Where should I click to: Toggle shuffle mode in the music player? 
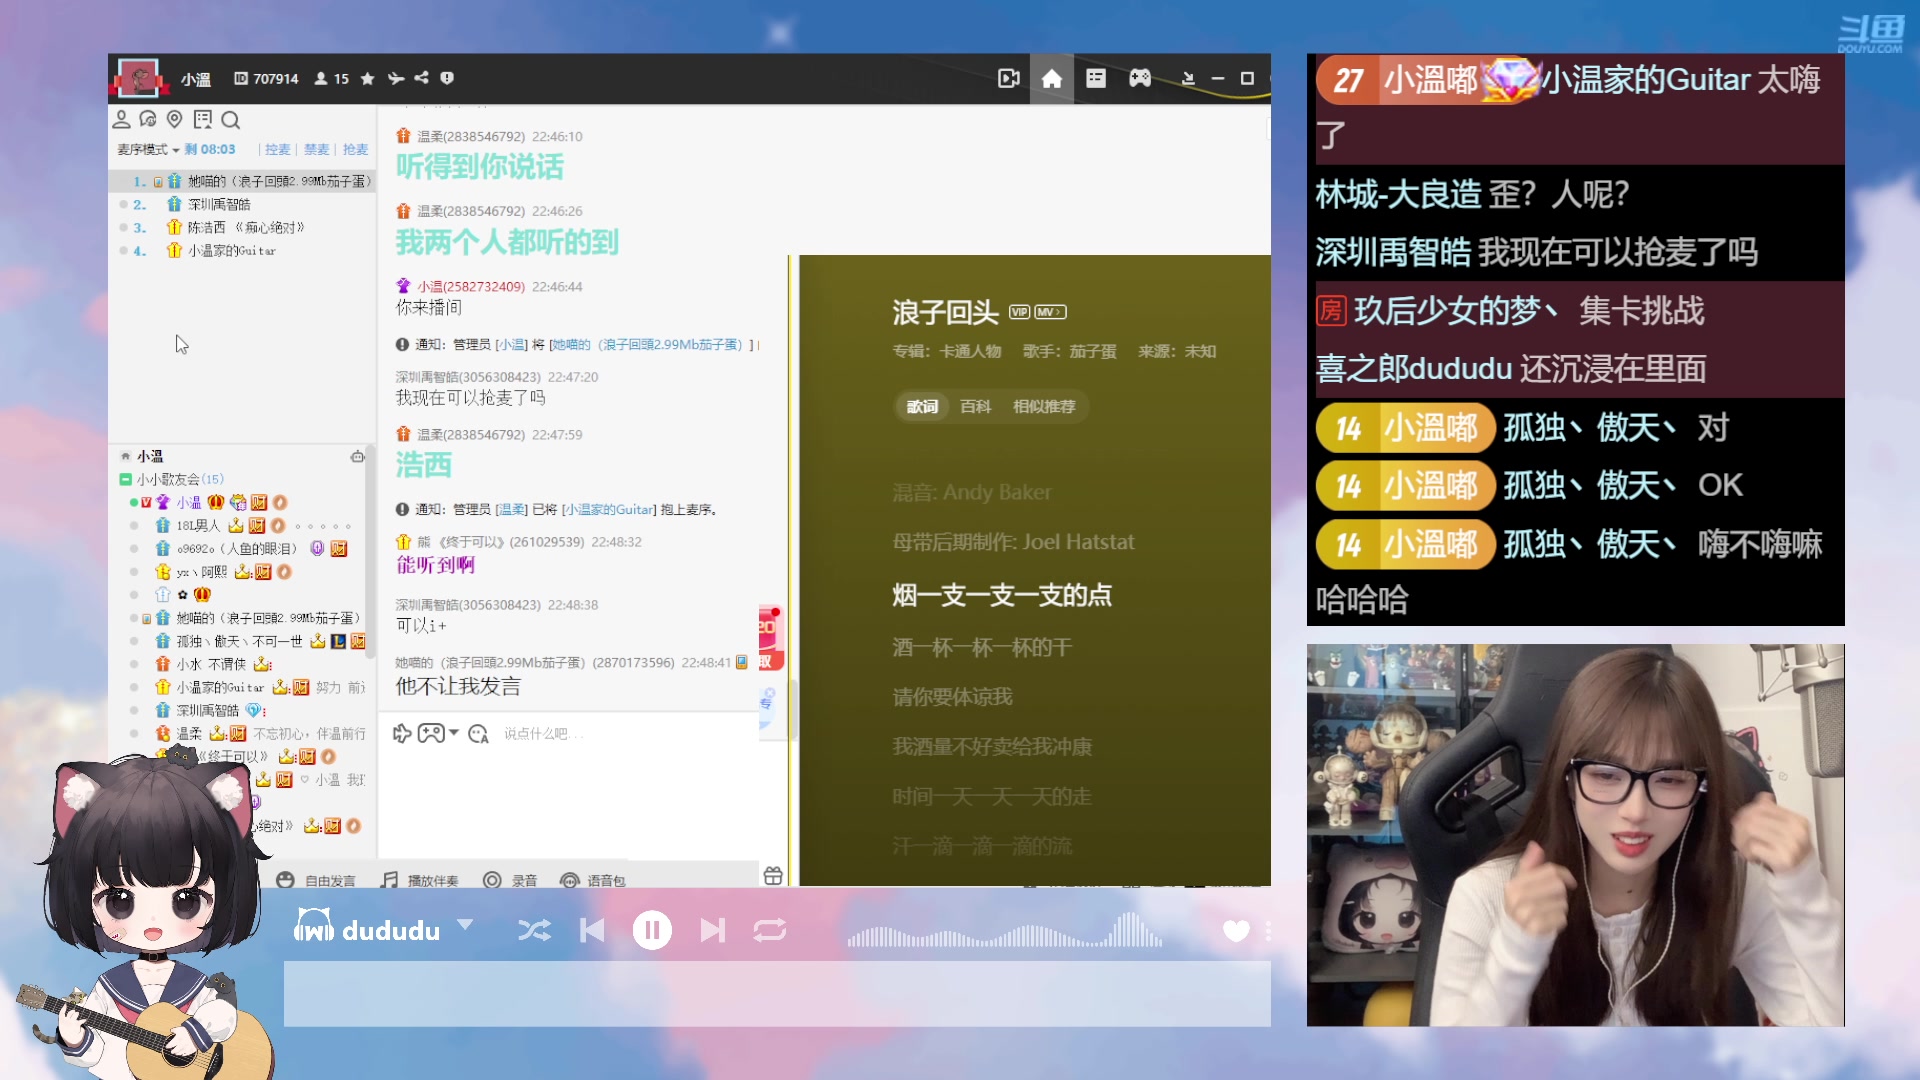pyautogui.click(x=534, y=931)
